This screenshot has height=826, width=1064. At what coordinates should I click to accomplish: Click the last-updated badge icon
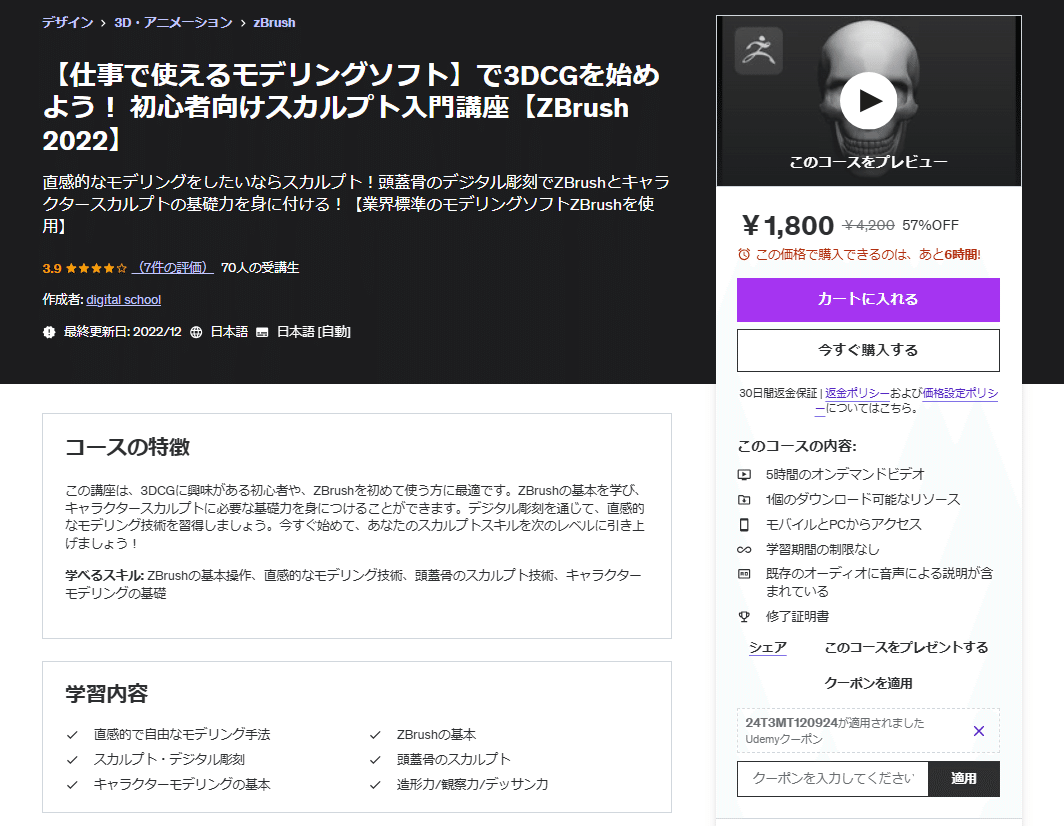tap(49, 332)
